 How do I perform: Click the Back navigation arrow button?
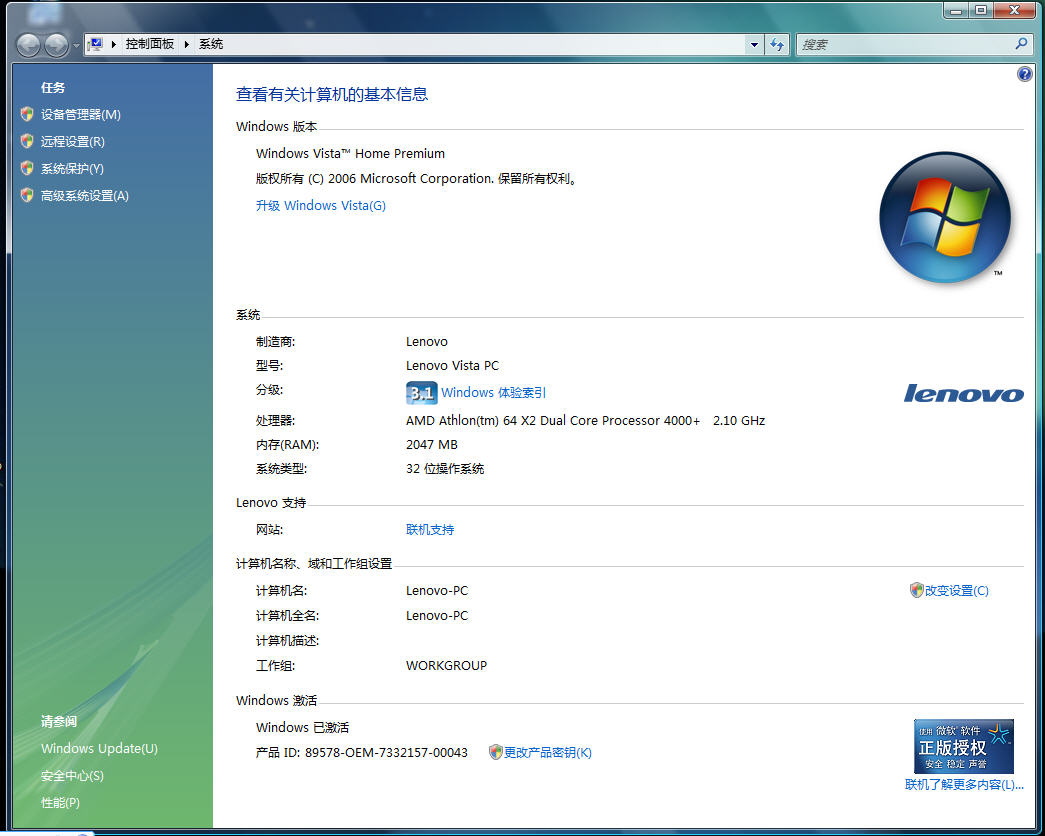(30, 45)
